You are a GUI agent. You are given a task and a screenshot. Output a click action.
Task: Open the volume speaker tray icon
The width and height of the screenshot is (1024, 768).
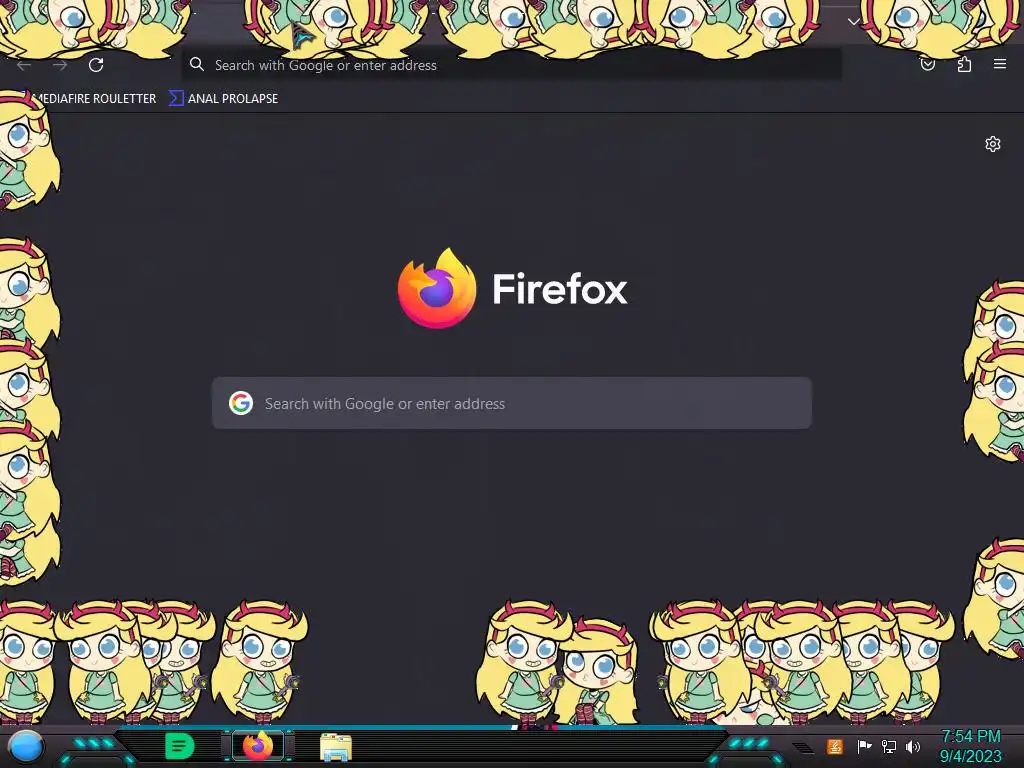pos(912,746)
